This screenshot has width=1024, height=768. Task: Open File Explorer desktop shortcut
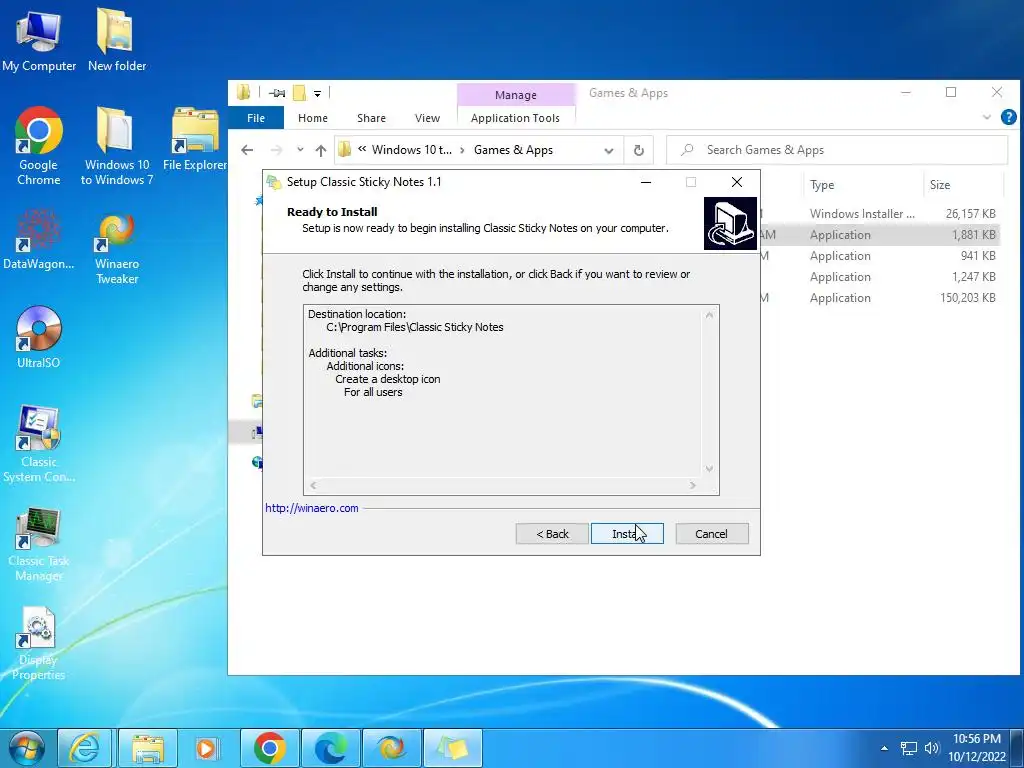(x=195, y=140)
